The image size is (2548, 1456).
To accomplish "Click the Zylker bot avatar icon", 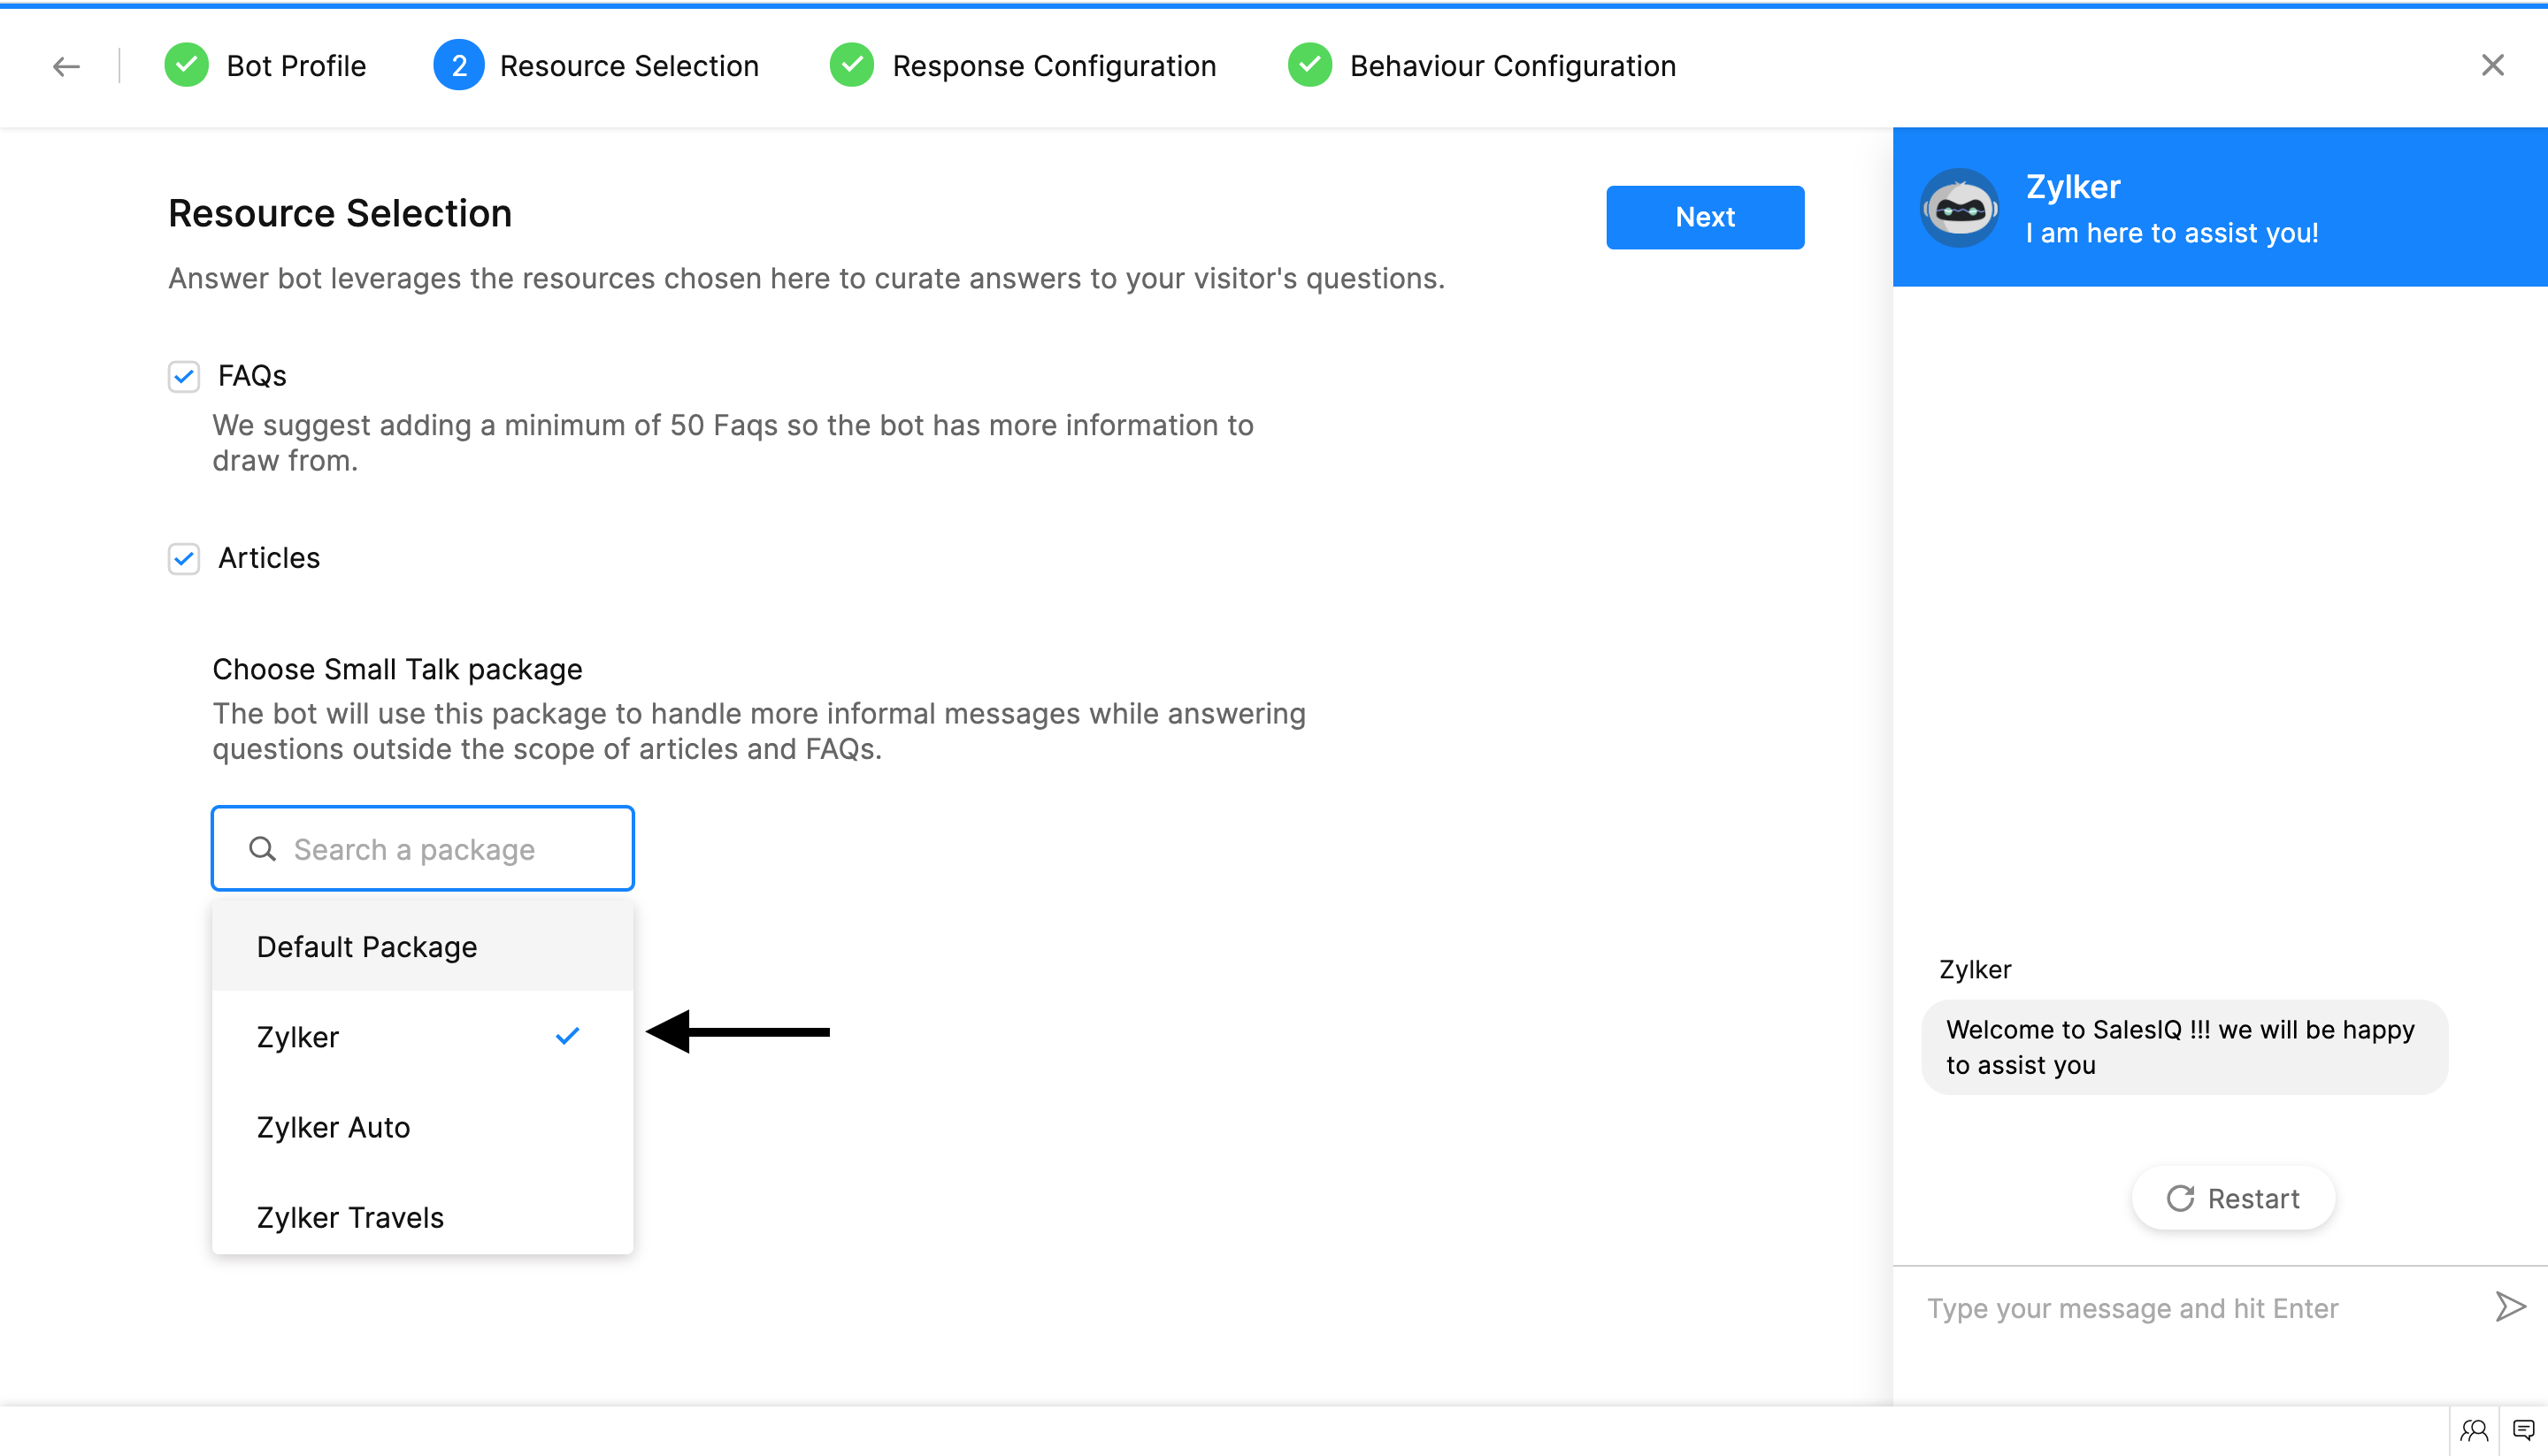I will (1959, 208).
